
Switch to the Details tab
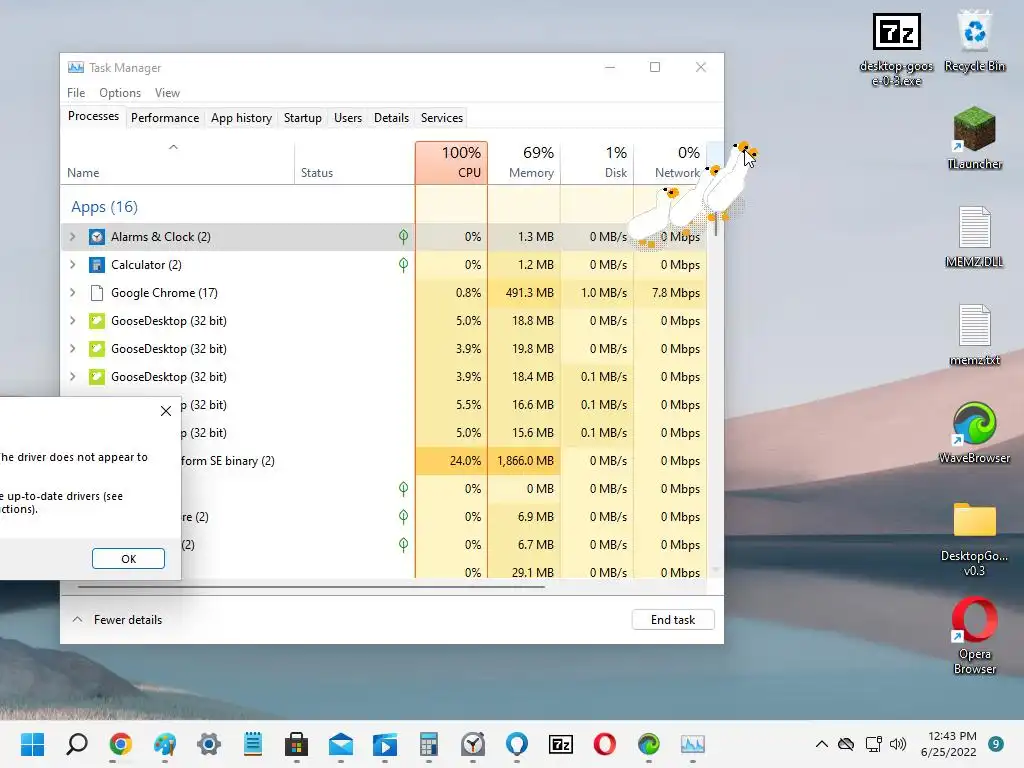point(391,118)
